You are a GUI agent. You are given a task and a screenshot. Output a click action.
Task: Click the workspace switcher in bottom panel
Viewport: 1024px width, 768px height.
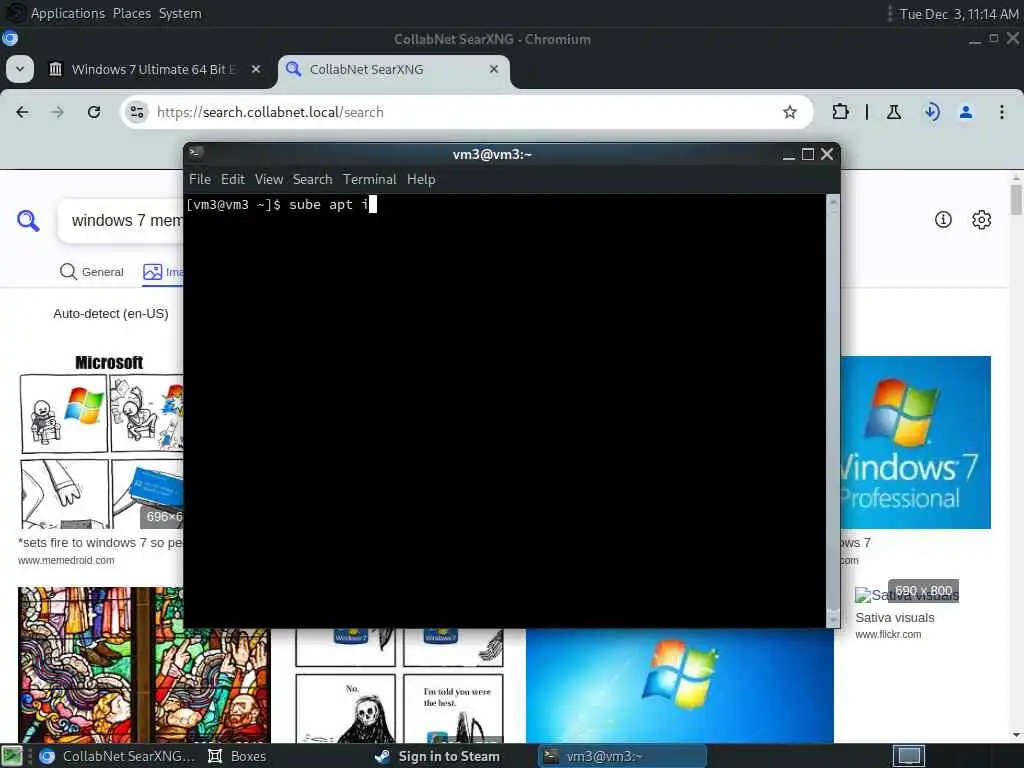tap(908, 756)
